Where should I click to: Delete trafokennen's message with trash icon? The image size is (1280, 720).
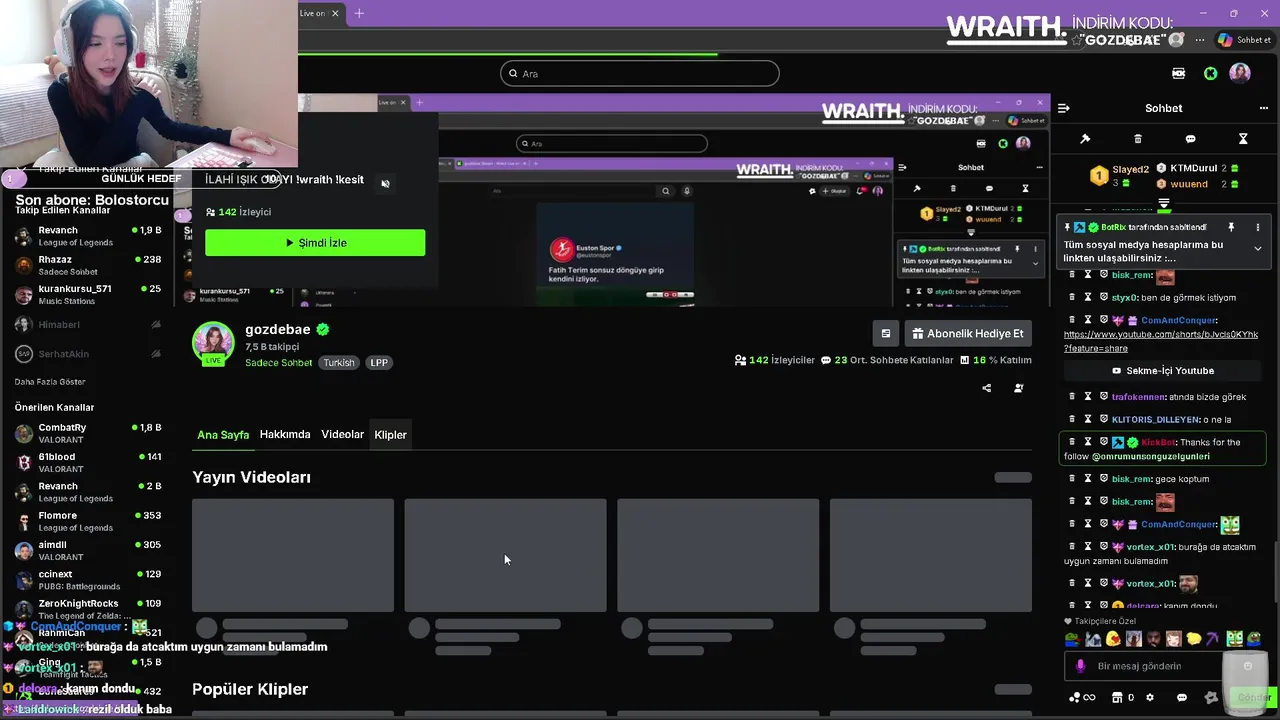point(1072,397)
